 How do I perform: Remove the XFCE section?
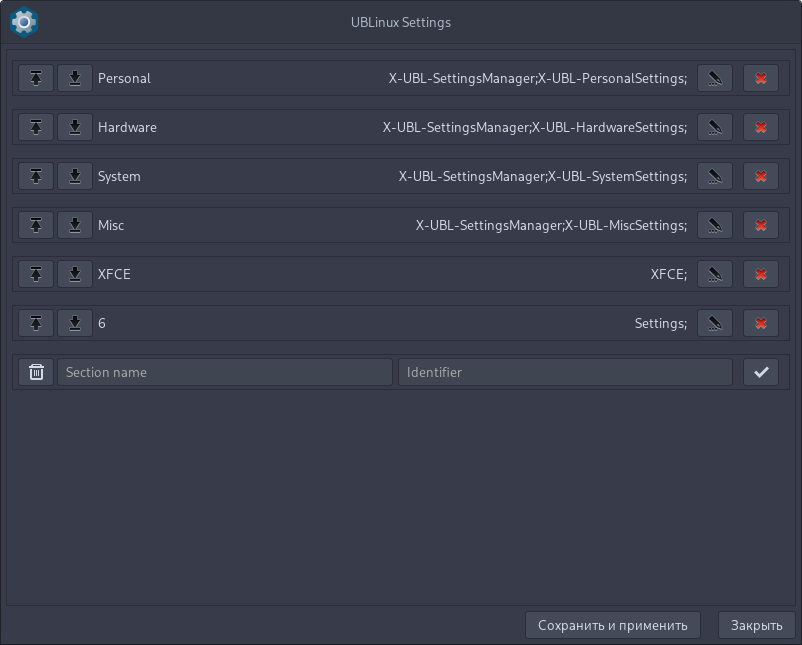click(761, 274)
